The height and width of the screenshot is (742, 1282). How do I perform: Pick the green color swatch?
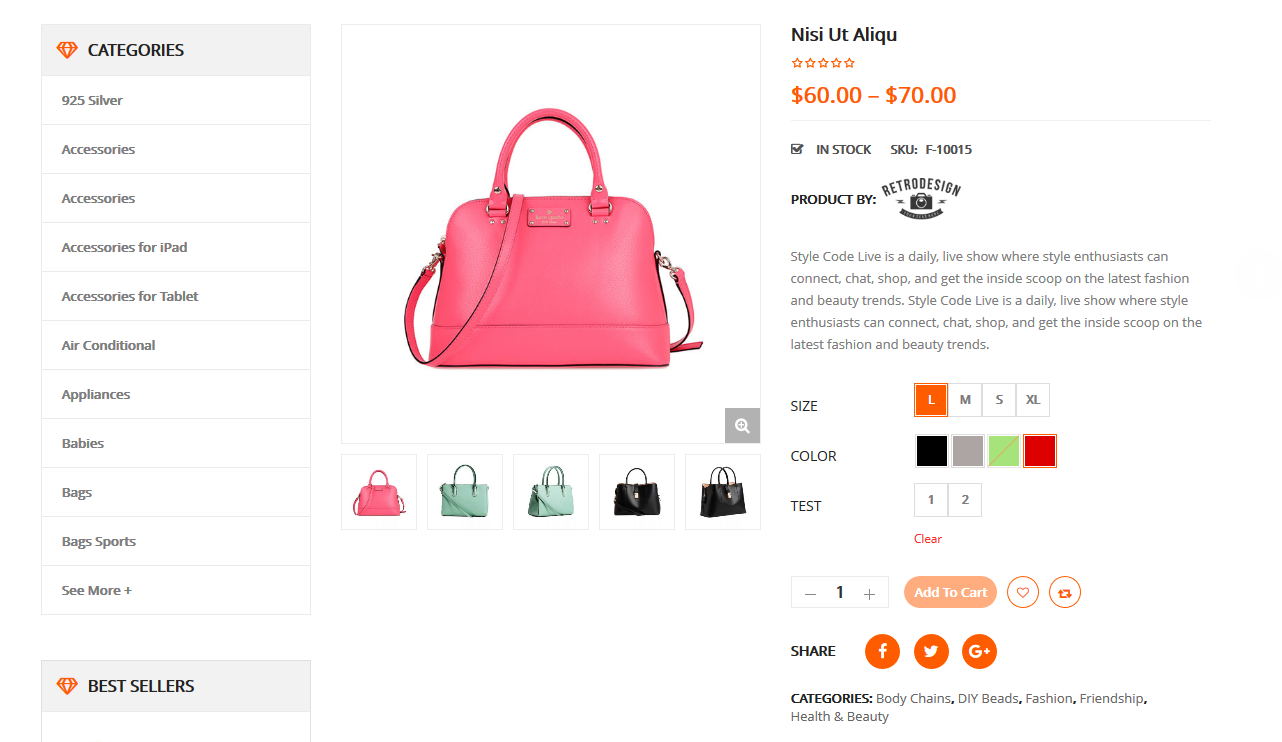point(1003,451)
